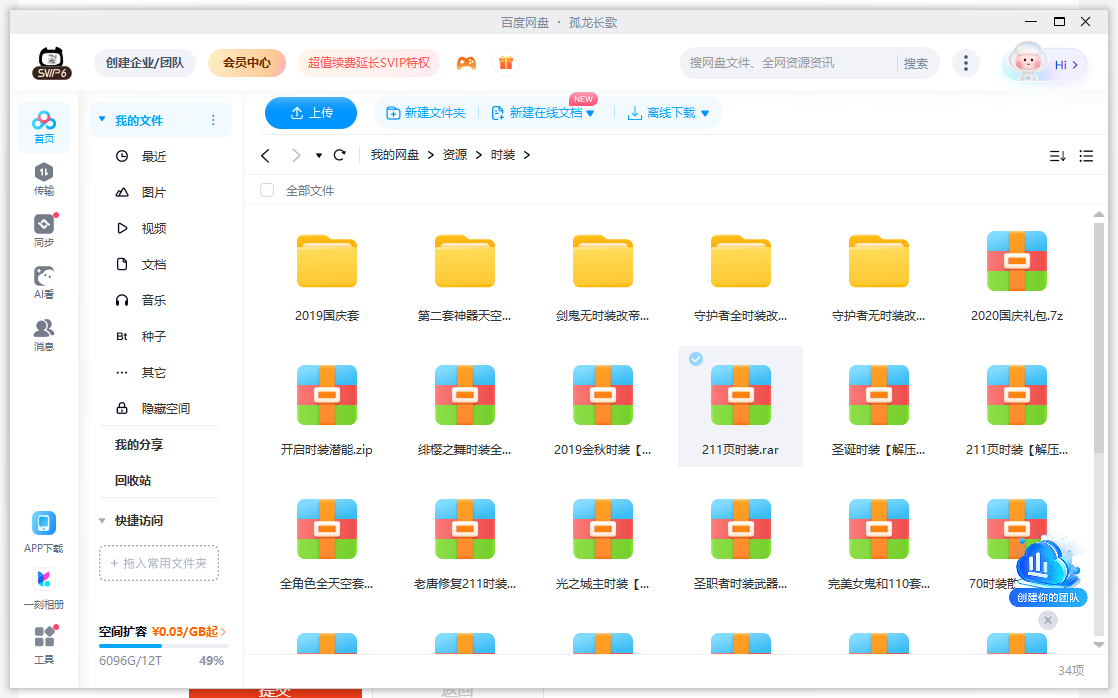Click the blue 上传 button
This screenshot has height=698, width=1118.
[311, 113]
